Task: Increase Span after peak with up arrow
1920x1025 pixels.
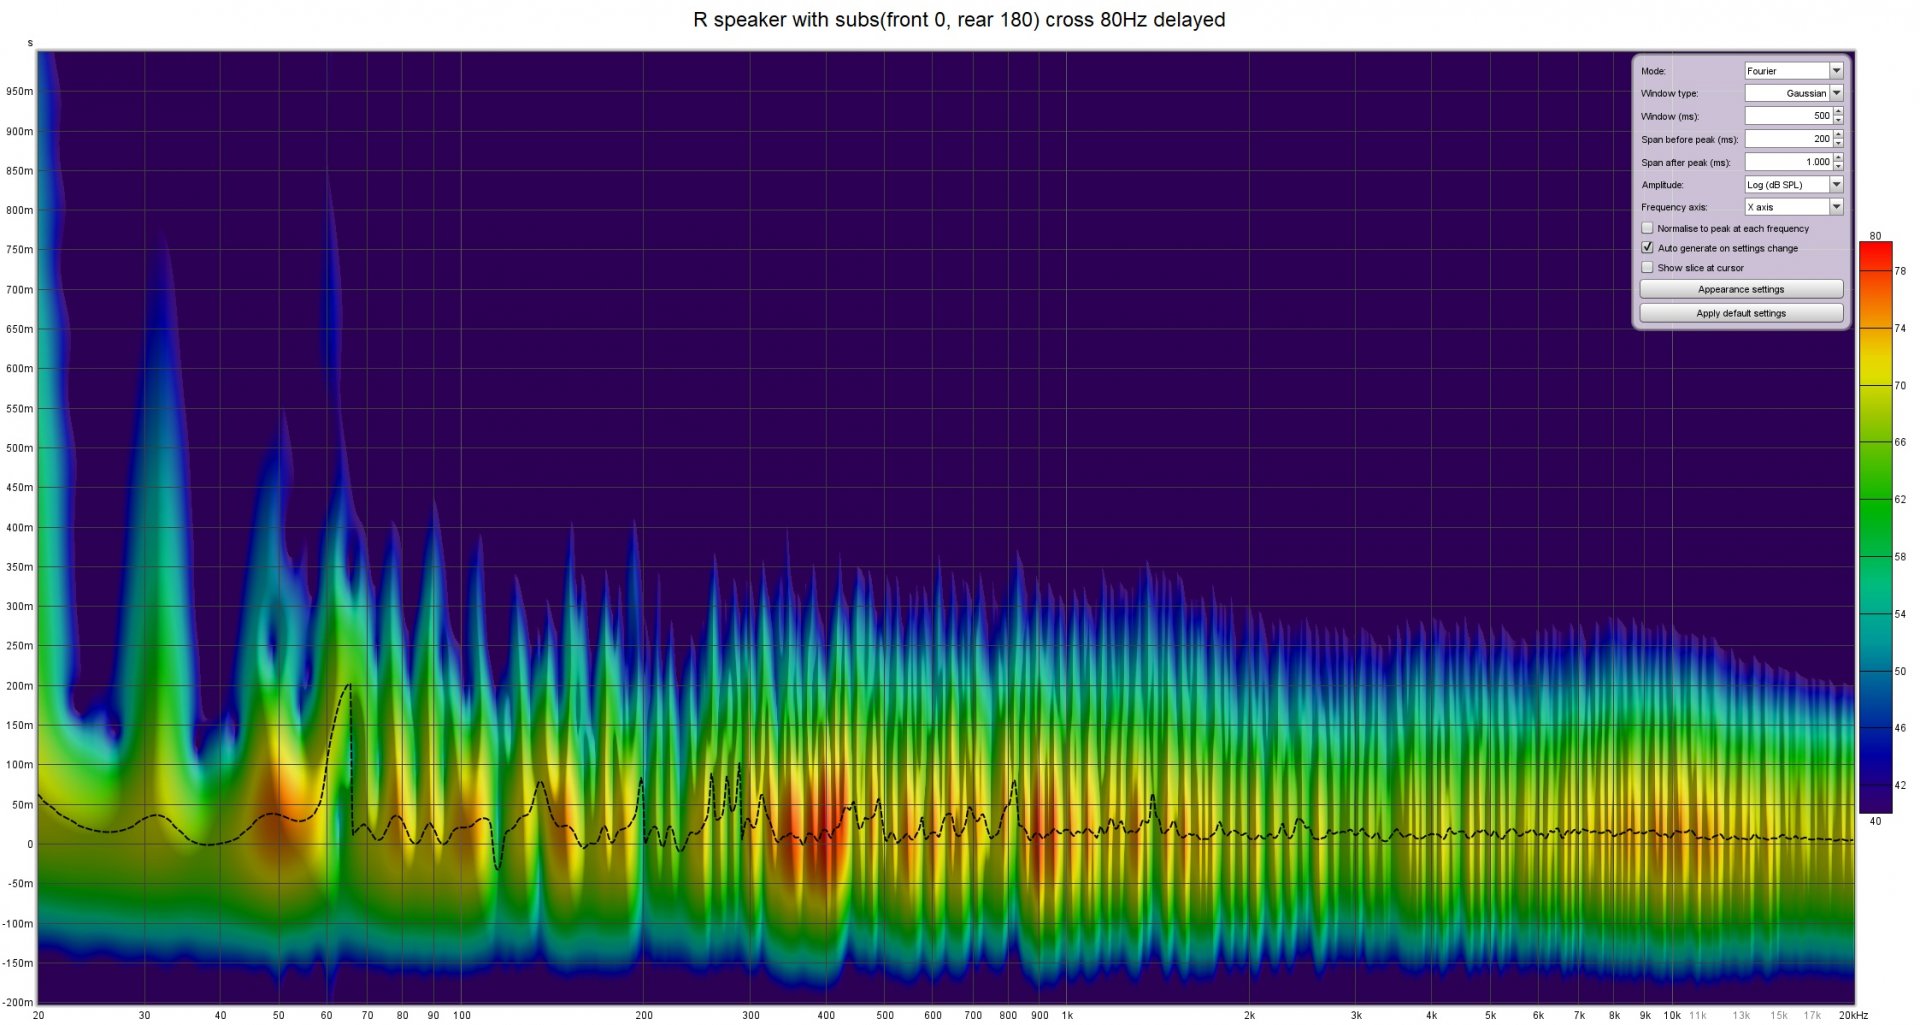Action: click(1838, 158)
